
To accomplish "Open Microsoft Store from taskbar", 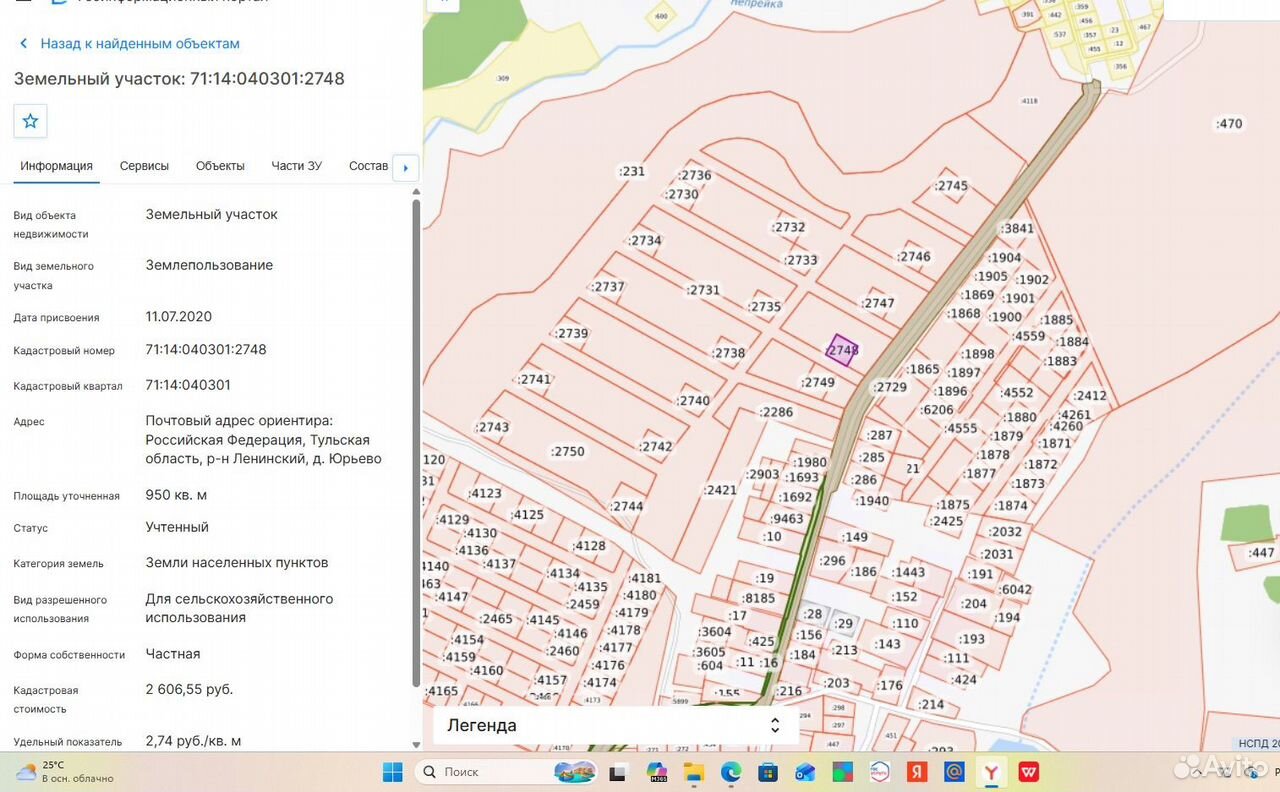I will [x=768, y=772].
